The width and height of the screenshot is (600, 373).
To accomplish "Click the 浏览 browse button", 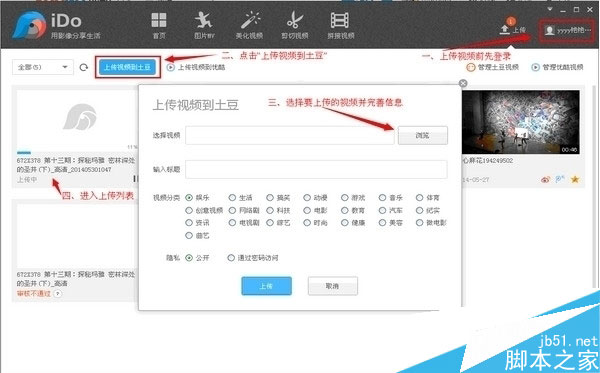I will click(422, 135).
